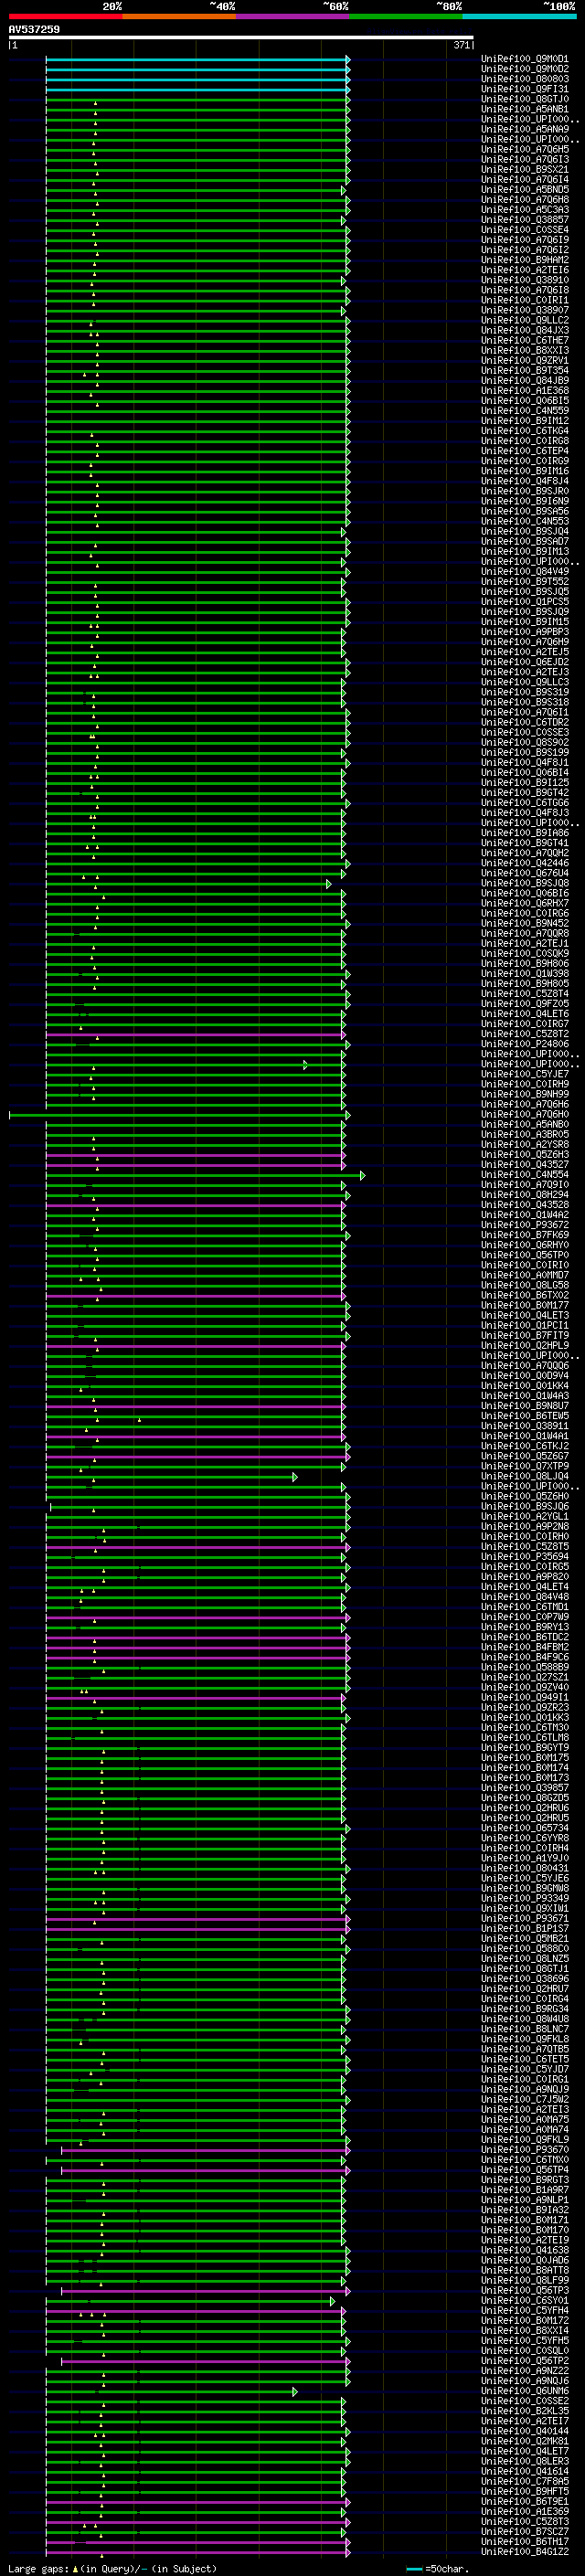Image resolution: width=585 pixels, height=2576 pixels.
Task: Select hit UniRef100_B7FK69
Action: pos(525,1234)
